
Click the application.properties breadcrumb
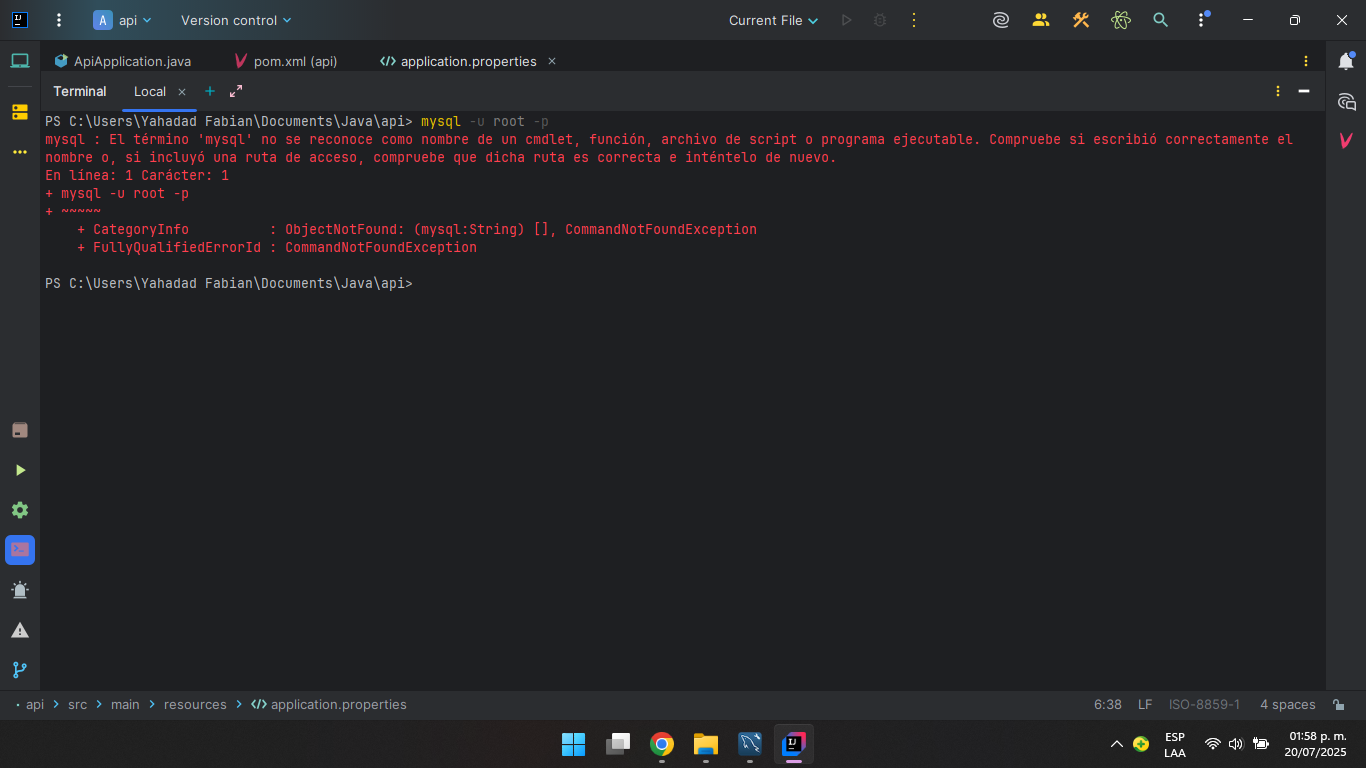(329, 704)
